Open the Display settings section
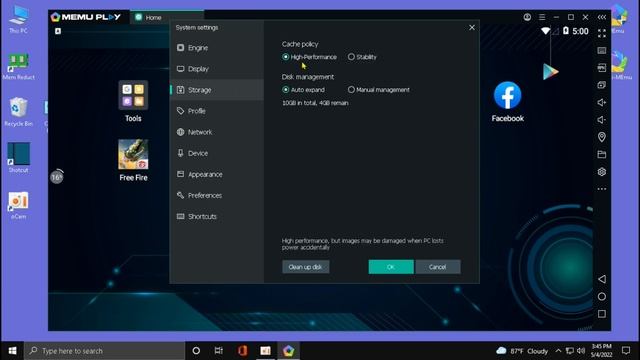Viewport: 640px width, 360px height. click(x=217, y=69)
